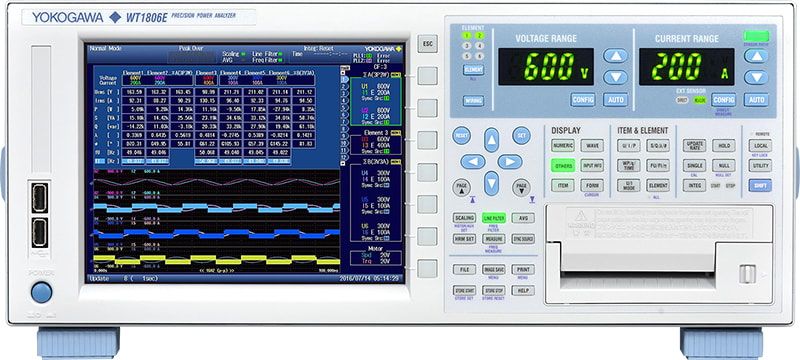800x360 pixels.
Task: Tap ELEMENT key in Item & Element group
Action: [658, 186]
